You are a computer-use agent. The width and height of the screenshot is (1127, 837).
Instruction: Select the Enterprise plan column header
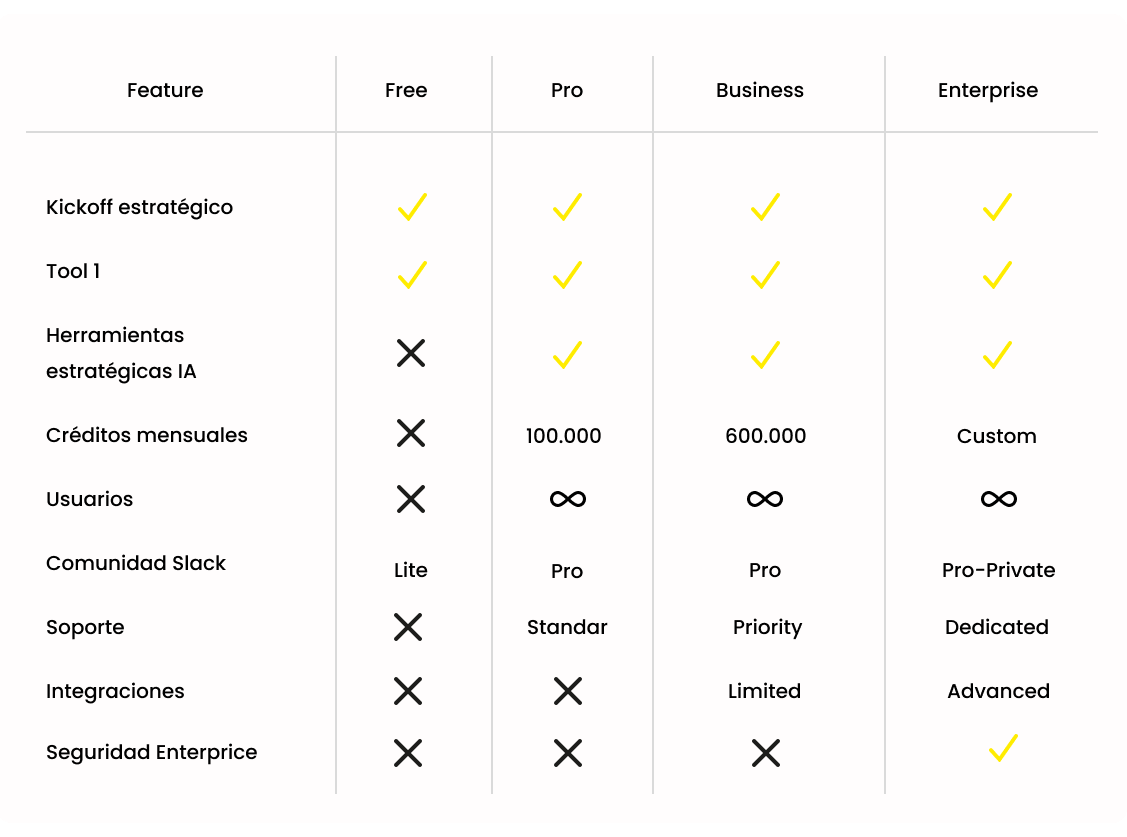click(988, 90)
